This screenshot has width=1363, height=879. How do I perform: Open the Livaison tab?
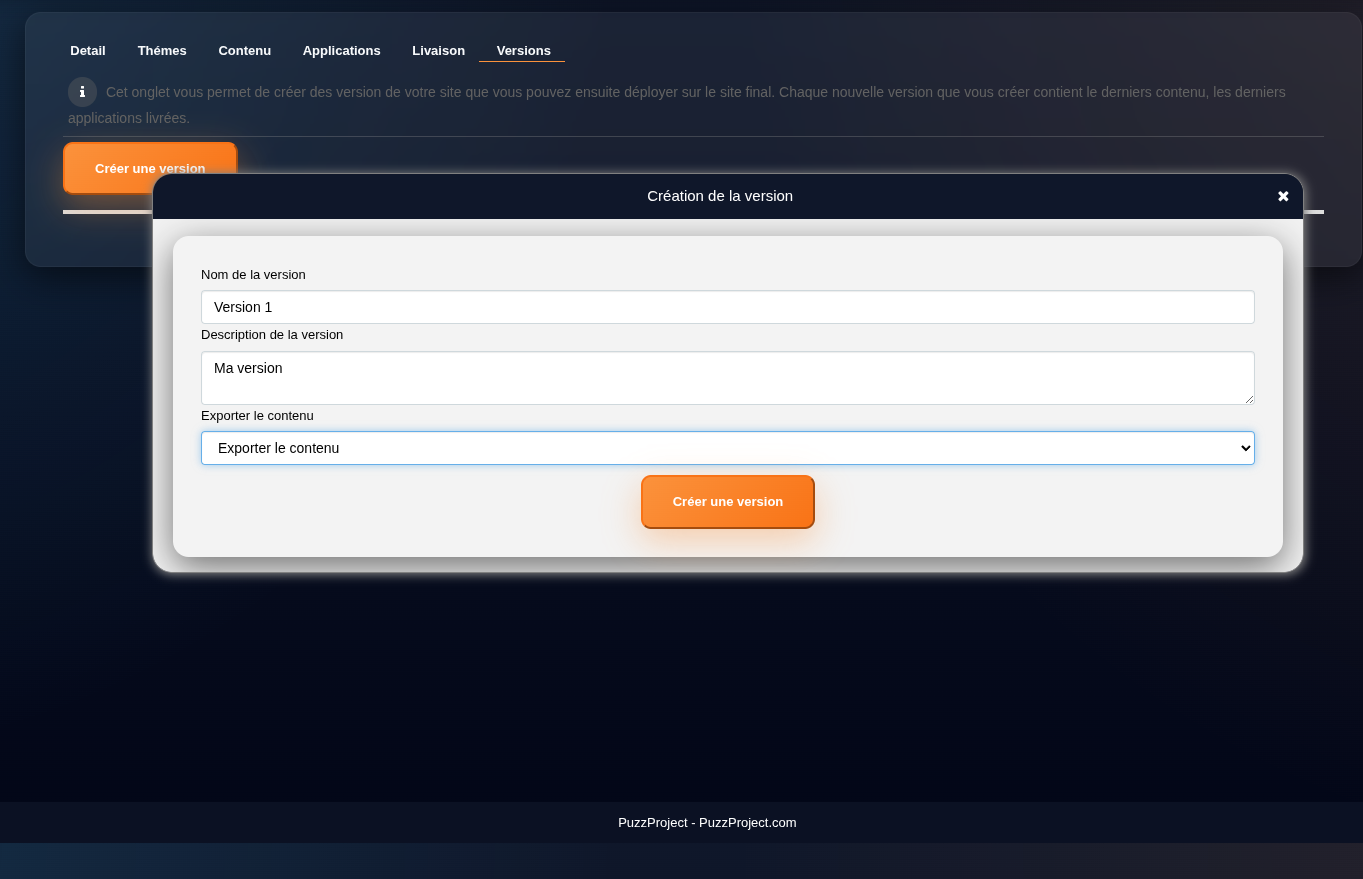pyautogui.click(x=438, y=51)
